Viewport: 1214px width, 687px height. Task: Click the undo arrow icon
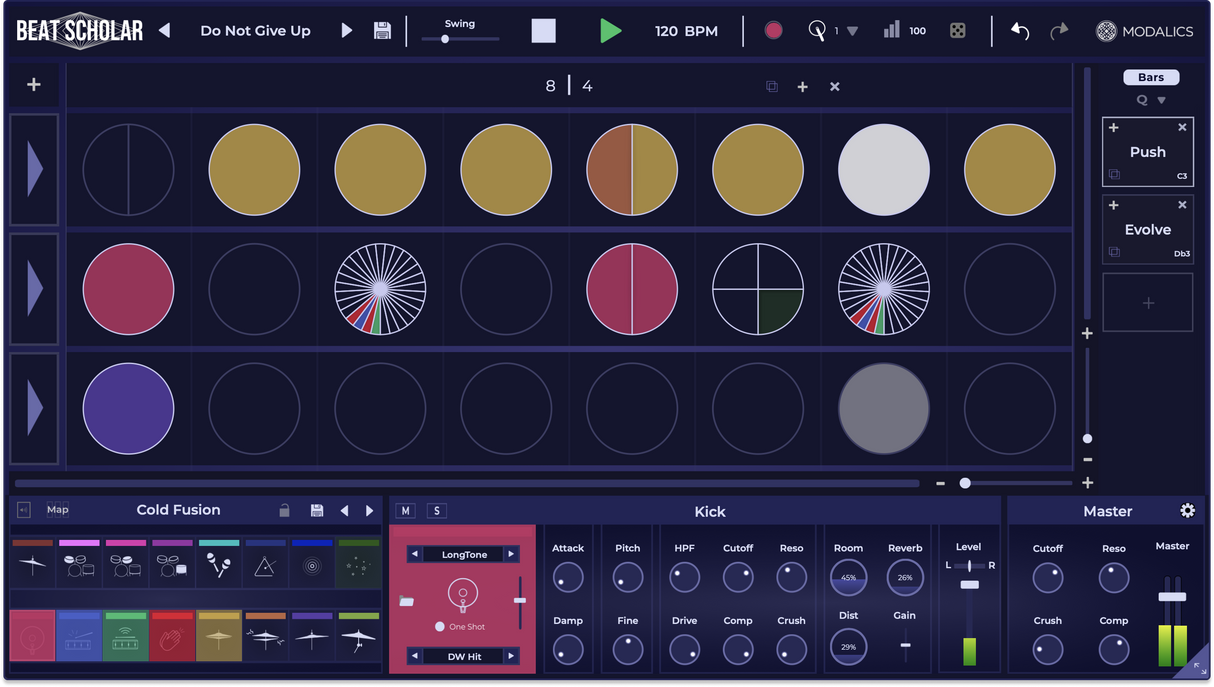(x=1020, y=31)
